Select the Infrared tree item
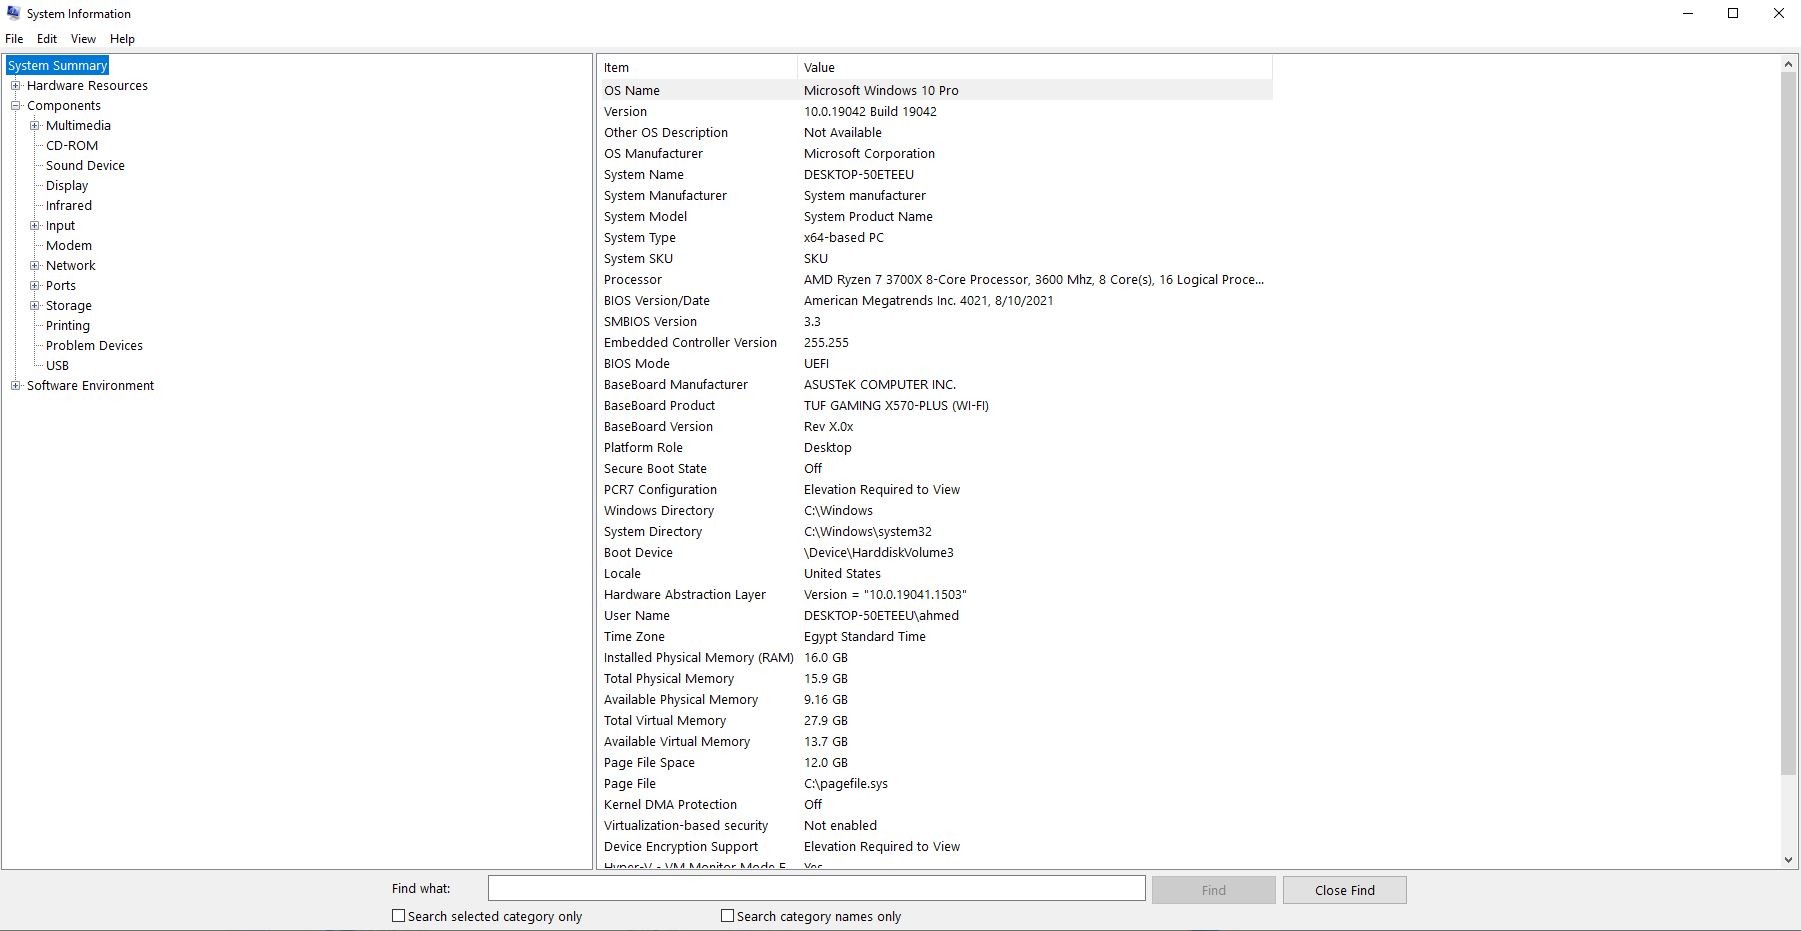The image size is (1801, 931). (69, 206)
